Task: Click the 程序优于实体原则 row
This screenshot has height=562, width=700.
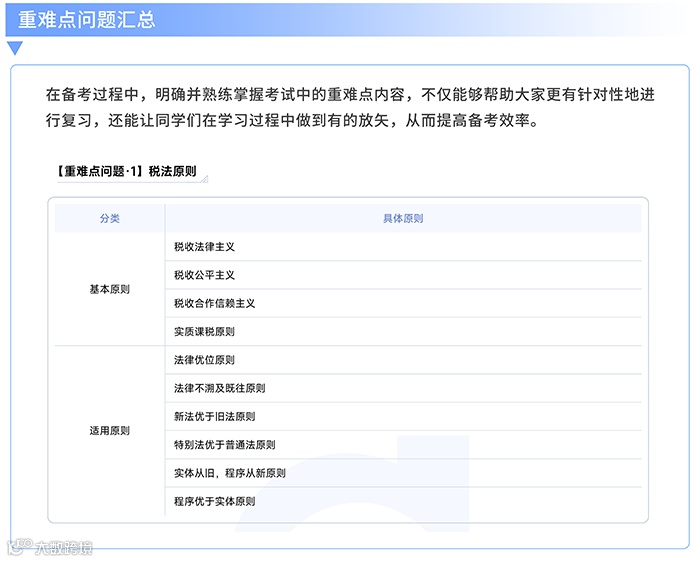Action: [x=403, y=501]
